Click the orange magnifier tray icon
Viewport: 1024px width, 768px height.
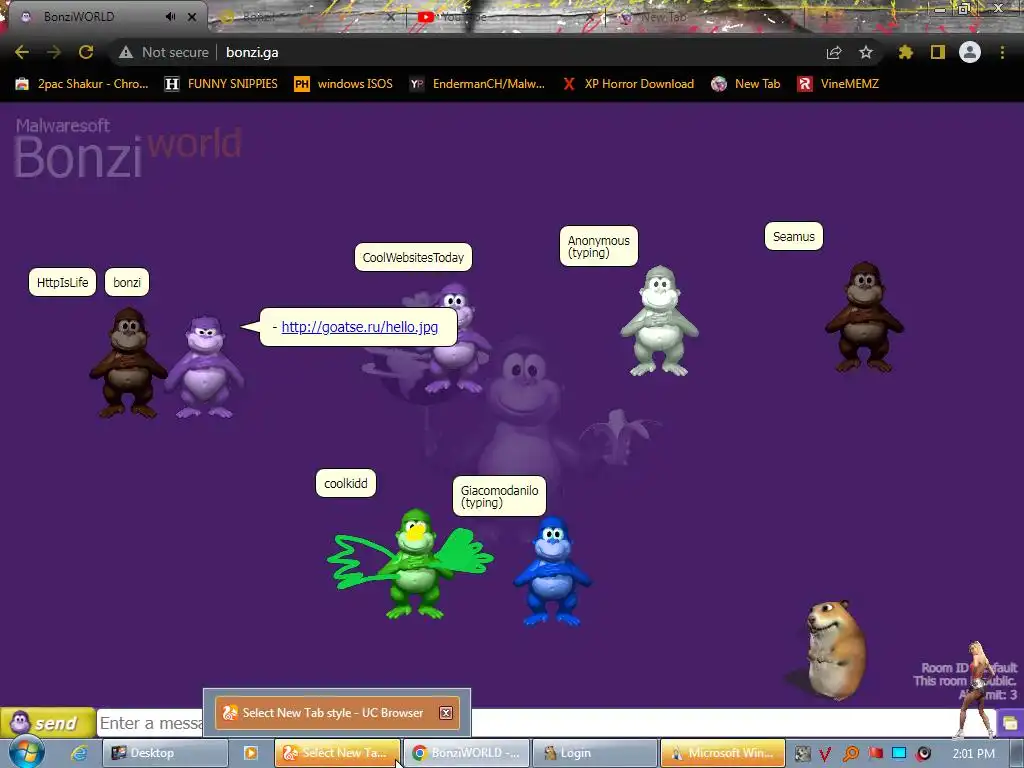coord(850,754)
